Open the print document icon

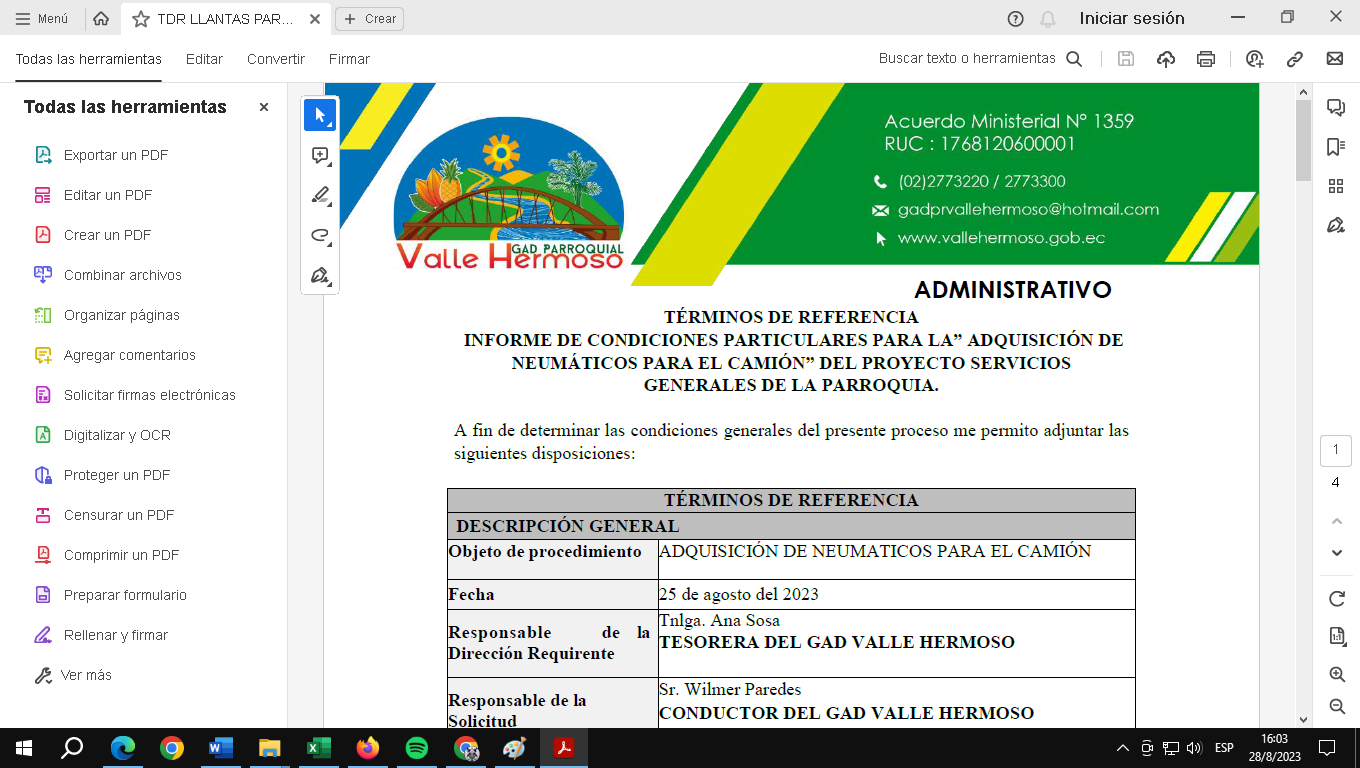click(x=1206, y=59)
